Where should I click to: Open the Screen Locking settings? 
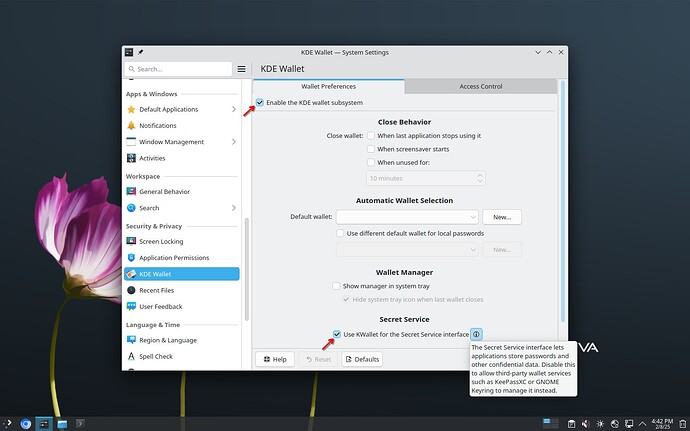coord(181,241)
